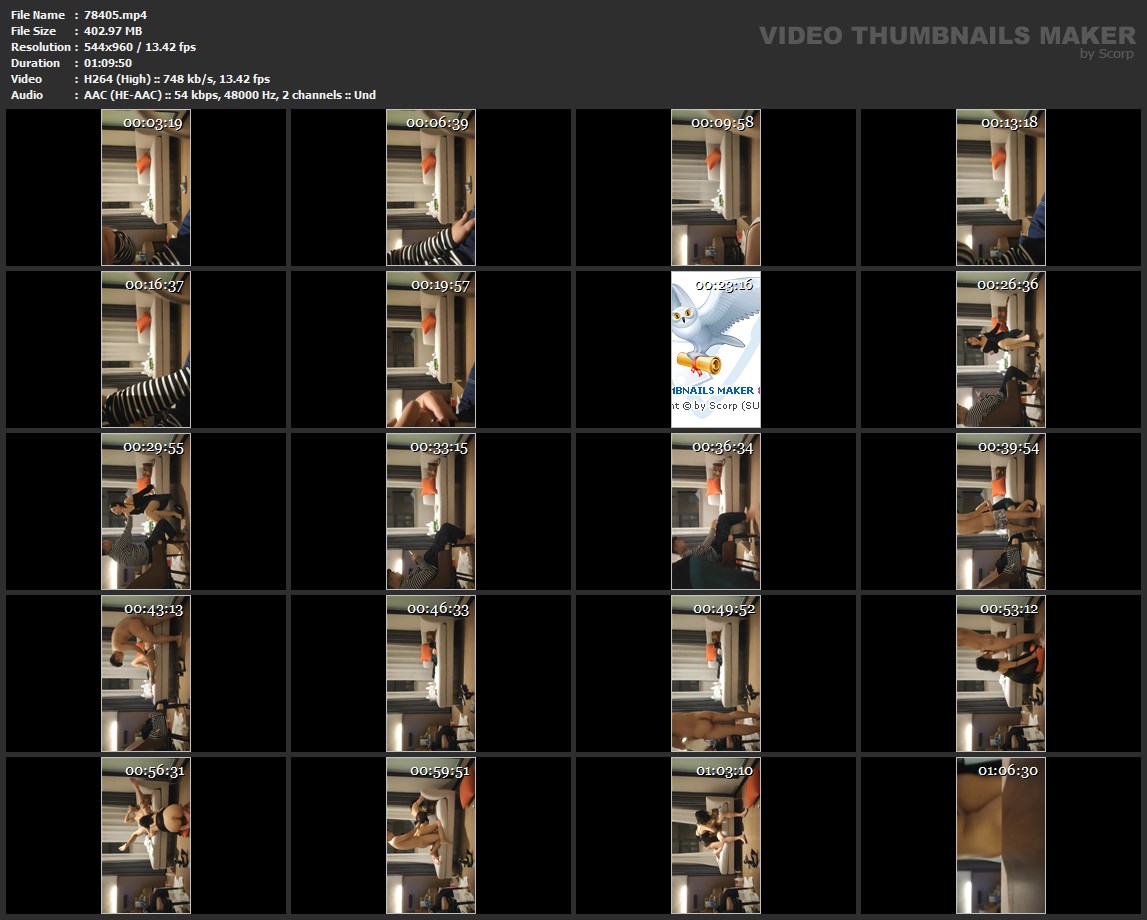The image size is (1147, 920).
Task: Open the thumbnail stamped 00:09:58
Action: (x=716, y=187)
